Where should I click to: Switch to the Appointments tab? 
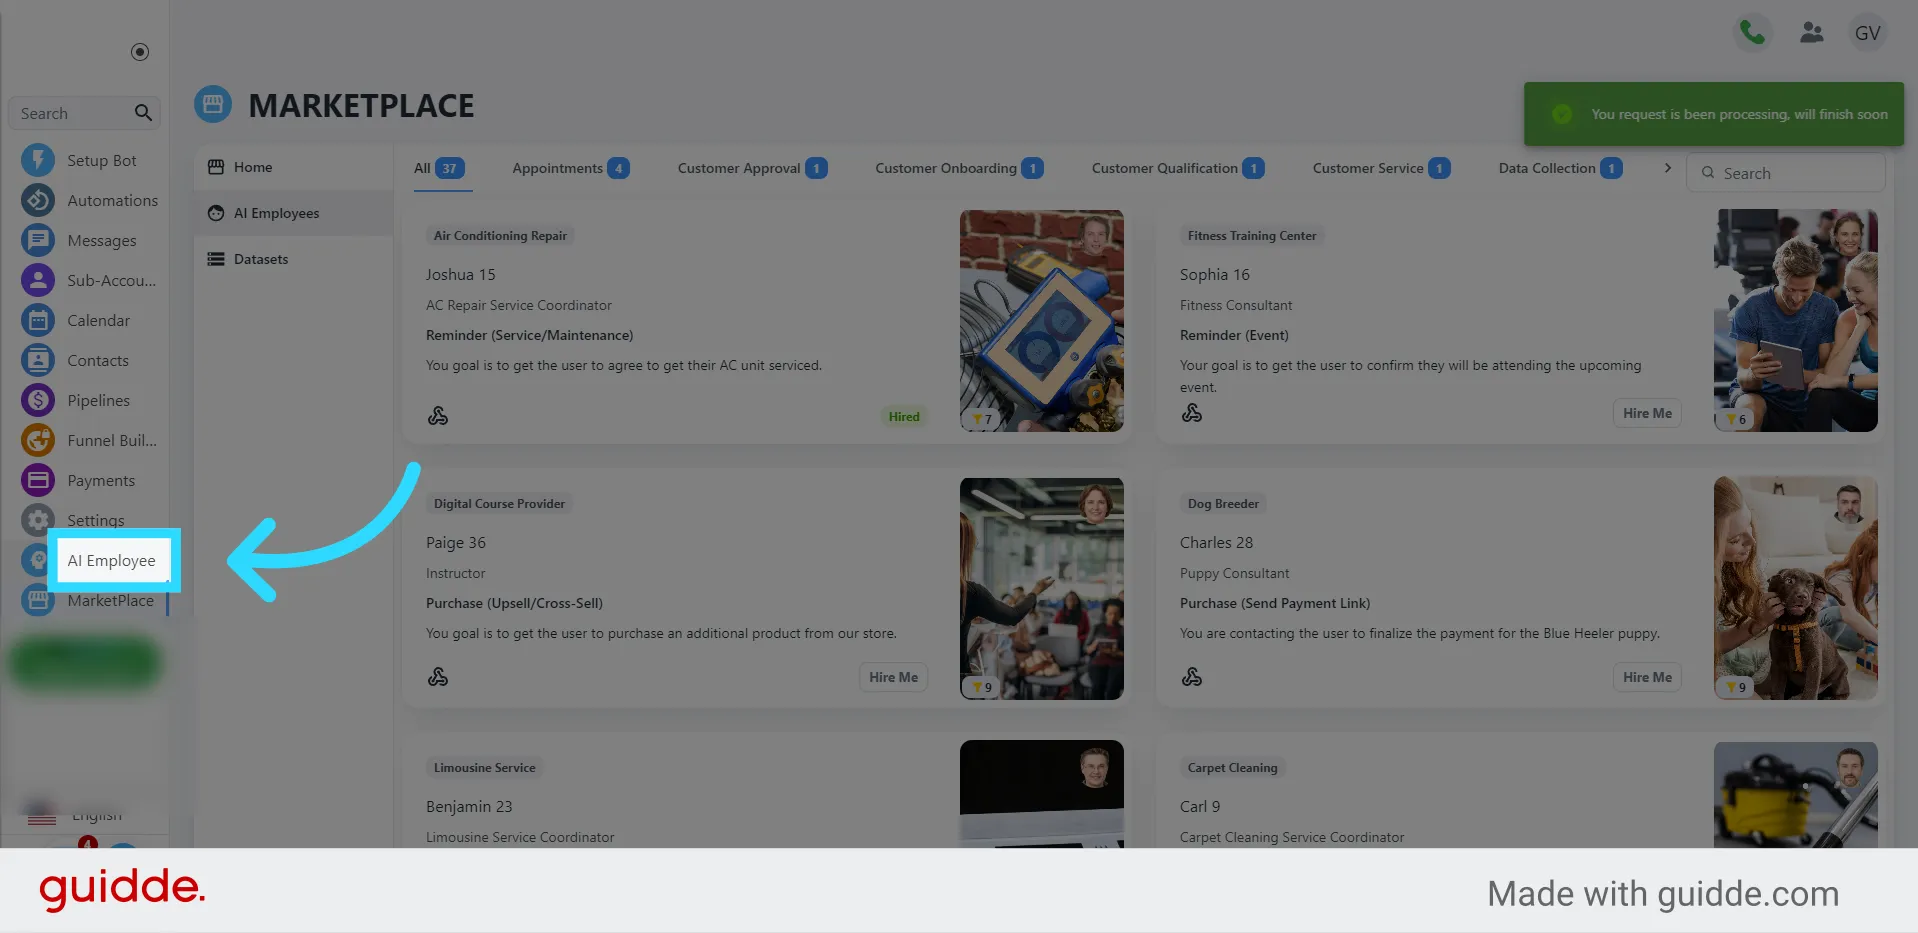click(571, 168)
